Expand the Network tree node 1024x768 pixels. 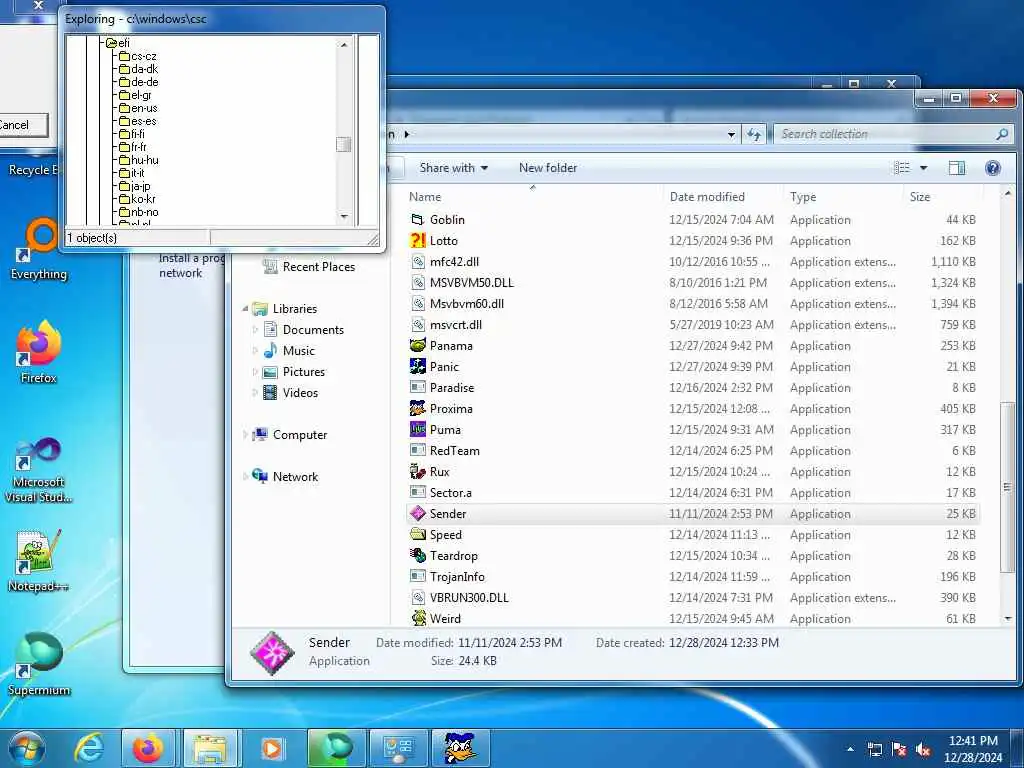pyautogui.click(x=246, y=476)
